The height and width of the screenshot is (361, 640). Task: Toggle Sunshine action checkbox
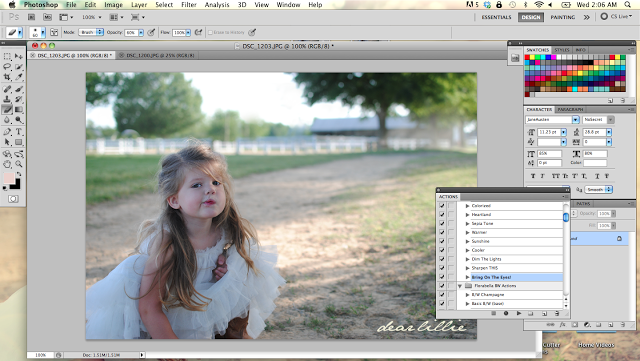pos(442,241)
